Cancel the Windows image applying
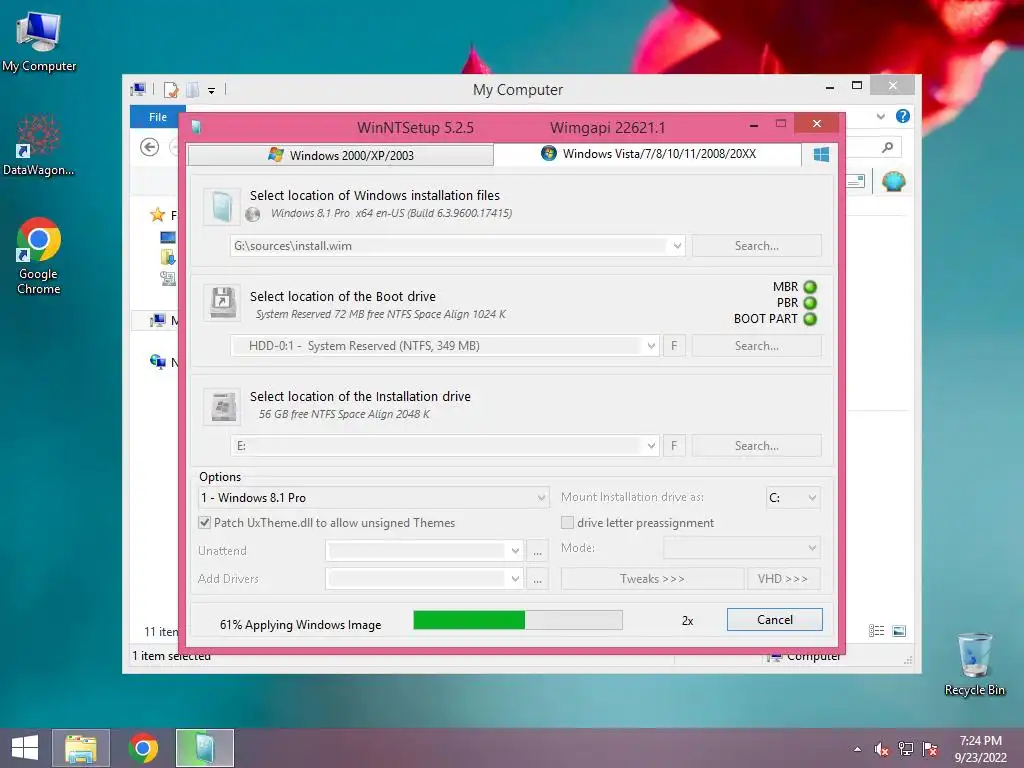The width and height of the screenshot is (1024, 768). coord(775,619)
